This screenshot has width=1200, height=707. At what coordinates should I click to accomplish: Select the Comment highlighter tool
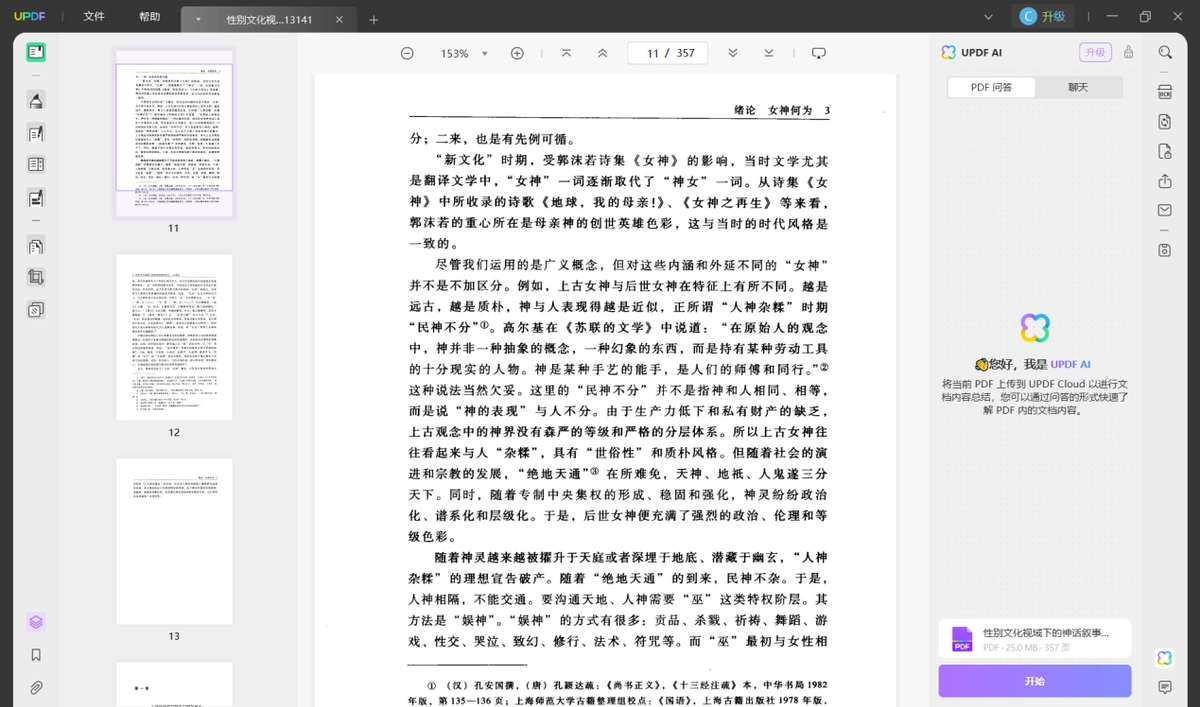point(36,100)
